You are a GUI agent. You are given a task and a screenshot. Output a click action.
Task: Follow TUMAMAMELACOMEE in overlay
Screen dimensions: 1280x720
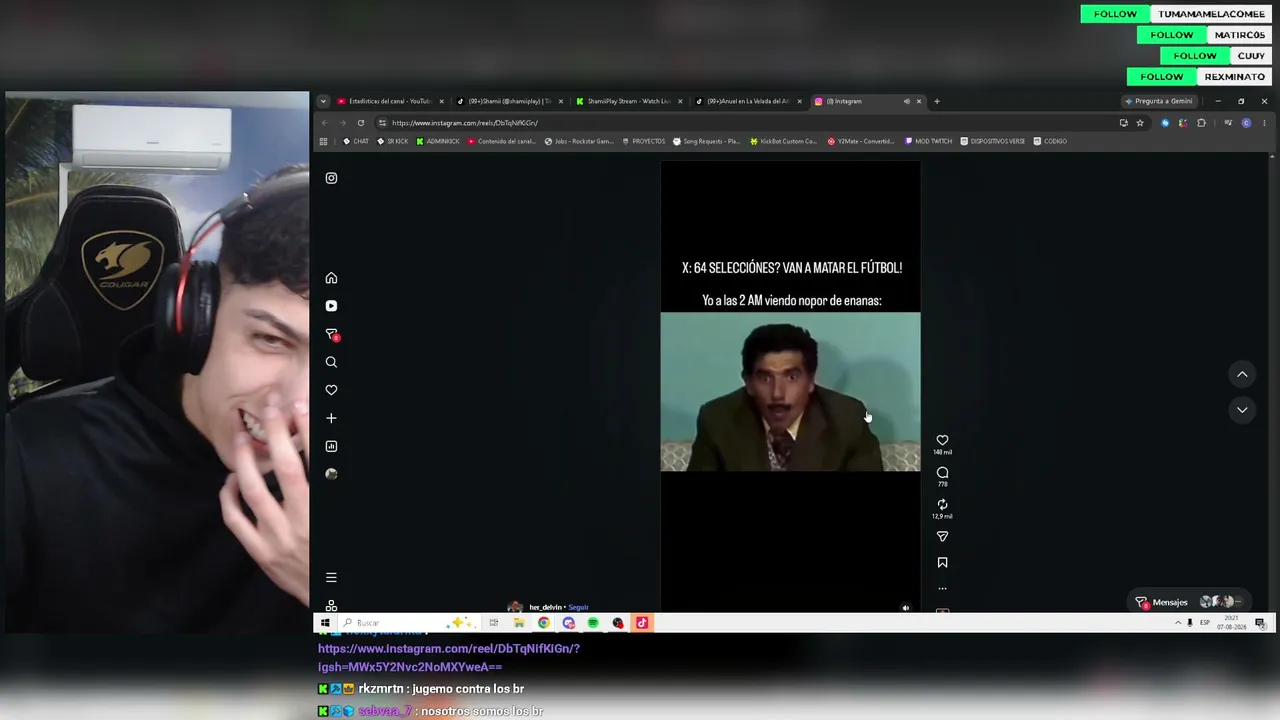pyautogui.click(x=1115, y=14)
